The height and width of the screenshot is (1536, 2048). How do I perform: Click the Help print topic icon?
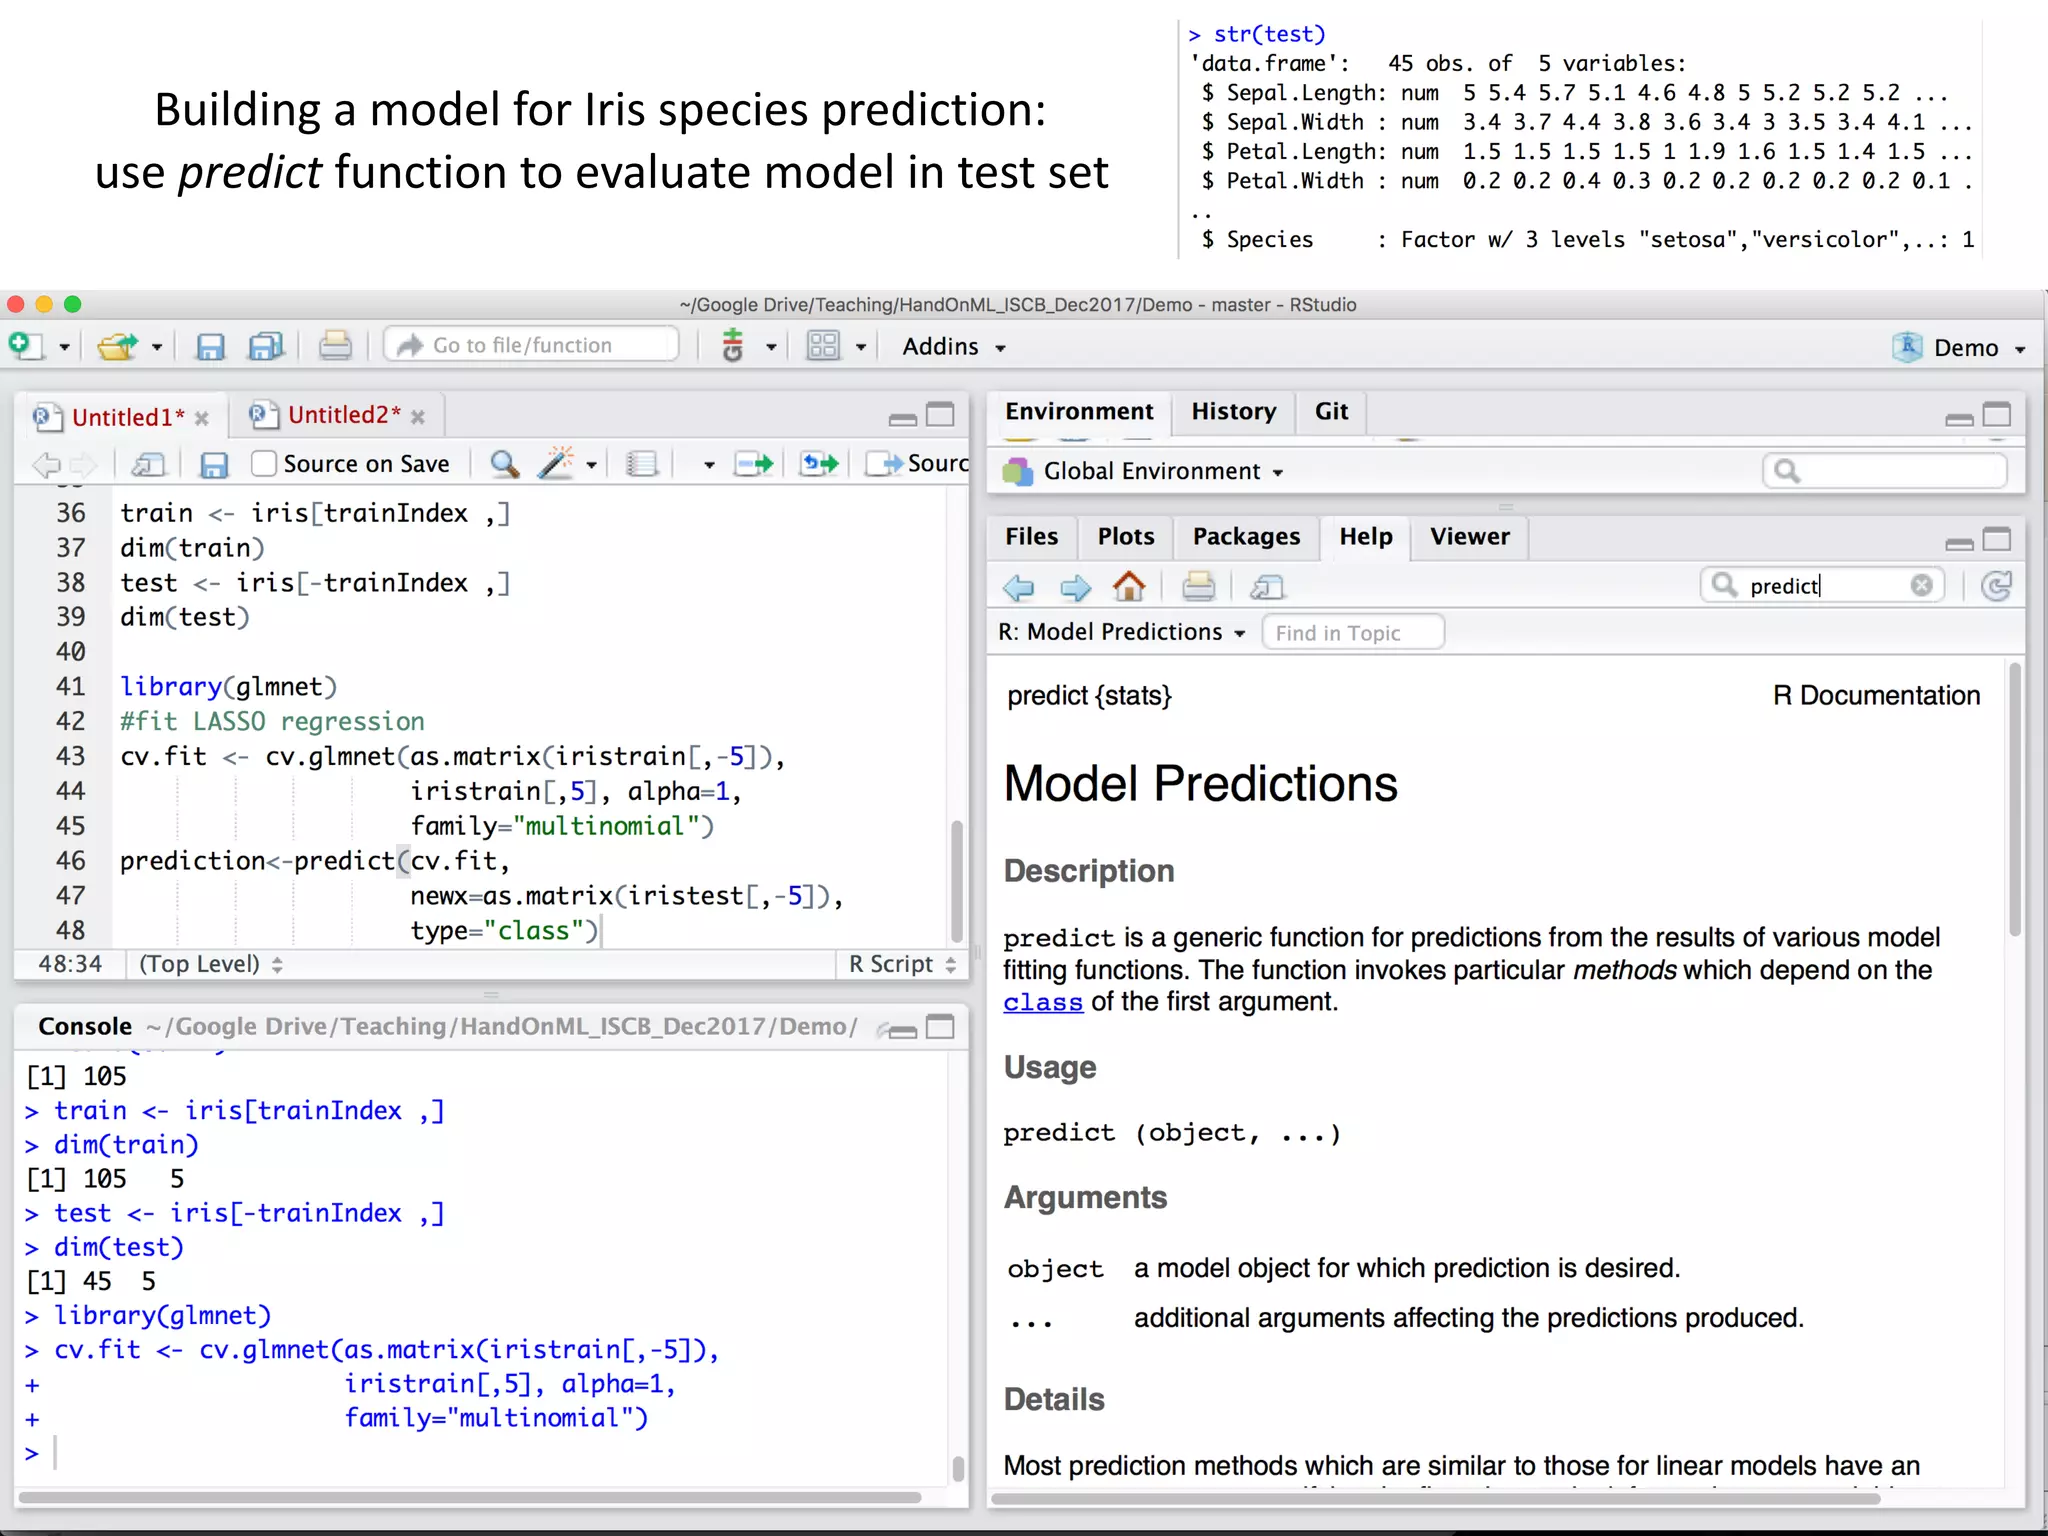(x=1198, y=586)
